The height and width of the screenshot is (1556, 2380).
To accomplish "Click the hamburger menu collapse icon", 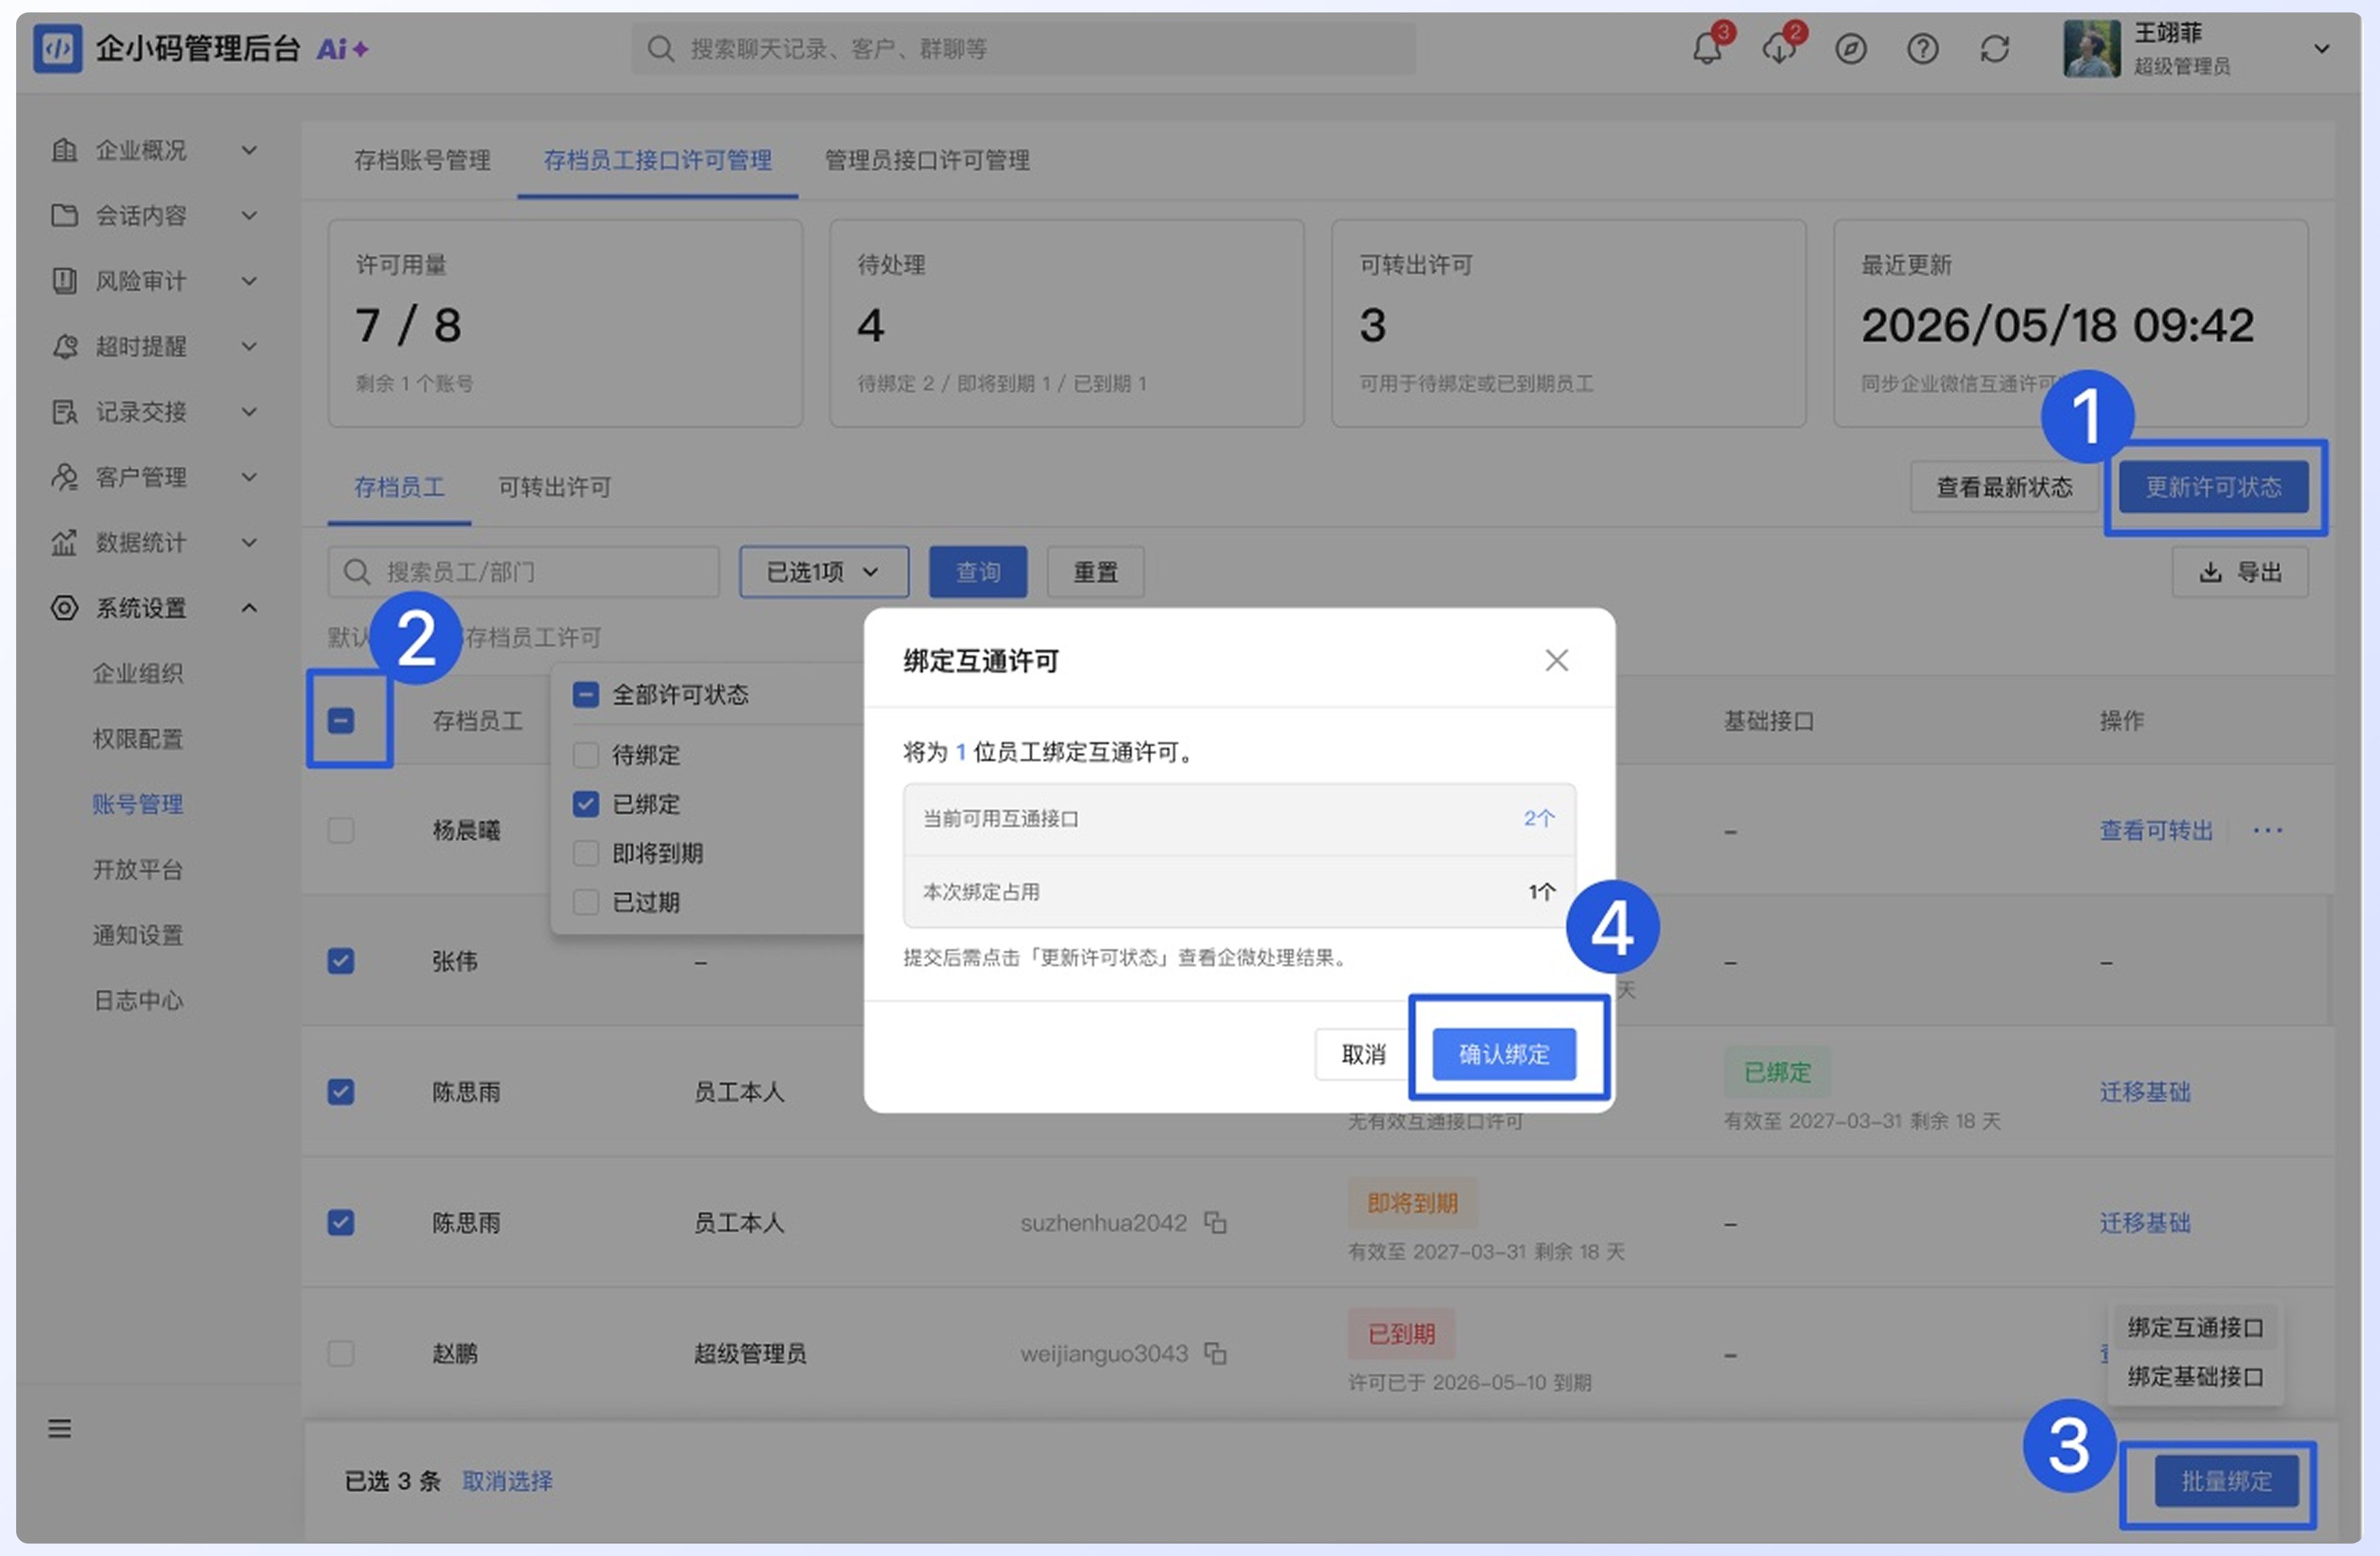I will coord(60,1428).
